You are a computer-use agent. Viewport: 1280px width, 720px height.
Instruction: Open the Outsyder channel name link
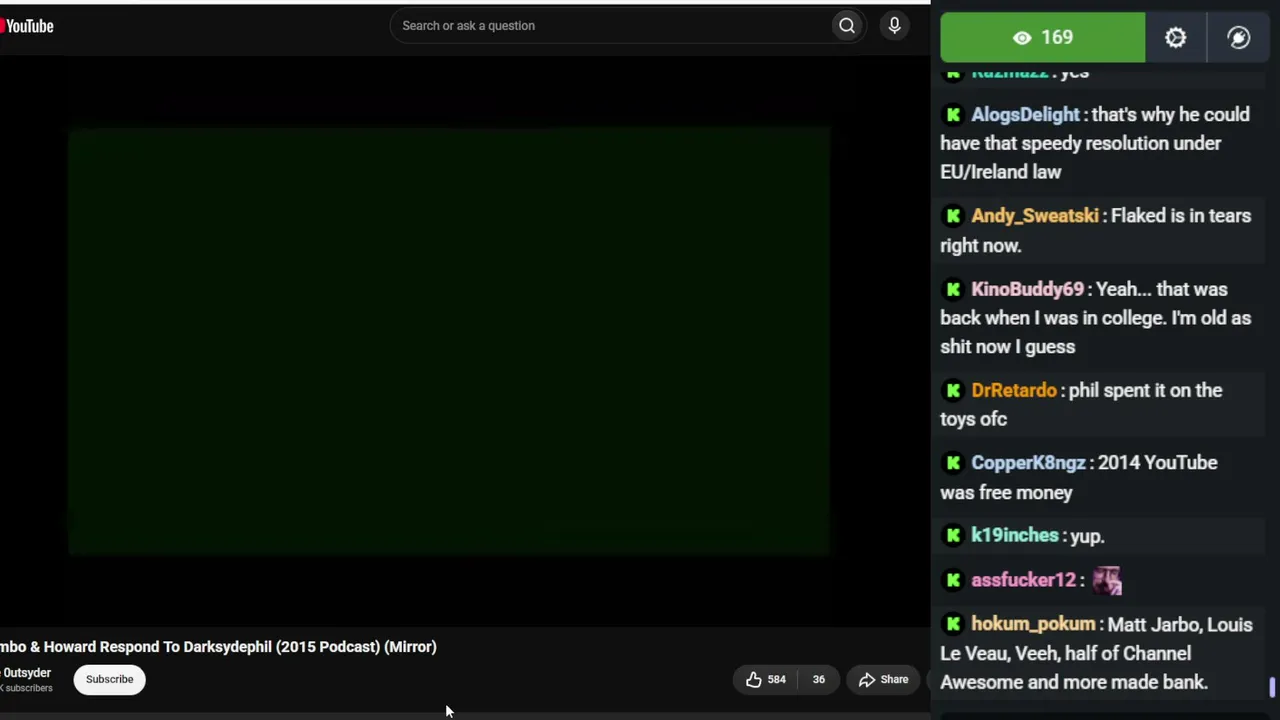pos(26,673)
